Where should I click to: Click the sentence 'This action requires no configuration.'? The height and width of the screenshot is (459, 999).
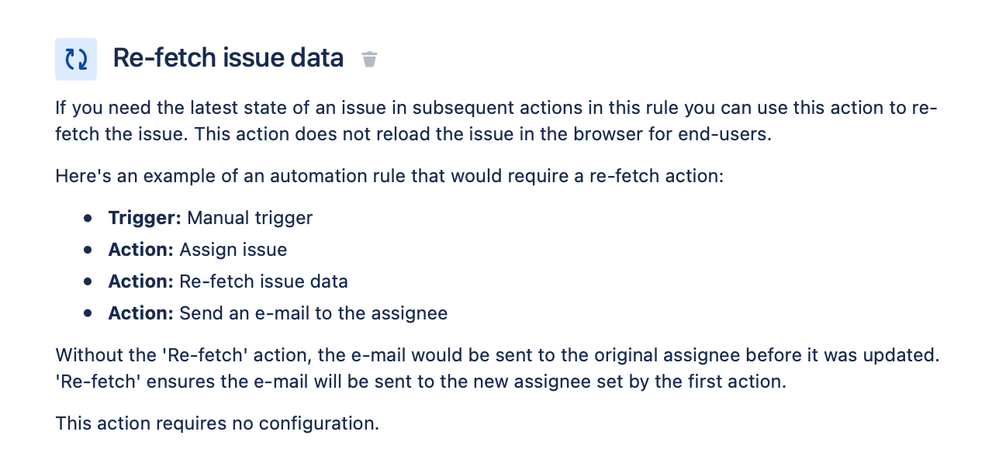tap(217, 423)
